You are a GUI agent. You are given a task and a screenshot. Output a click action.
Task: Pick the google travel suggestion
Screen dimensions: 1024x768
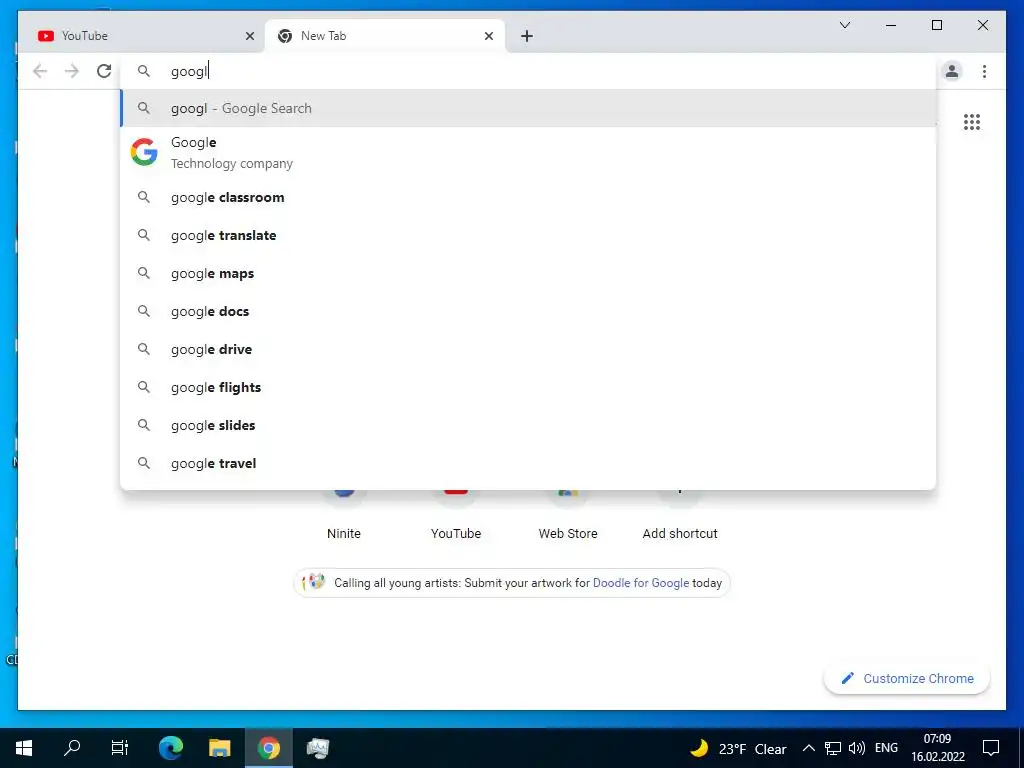(528, 463)
